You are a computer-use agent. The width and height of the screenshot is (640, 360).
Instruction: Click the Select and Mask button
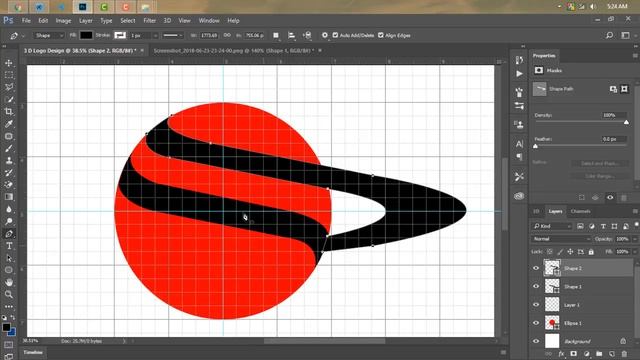point(600,163)
